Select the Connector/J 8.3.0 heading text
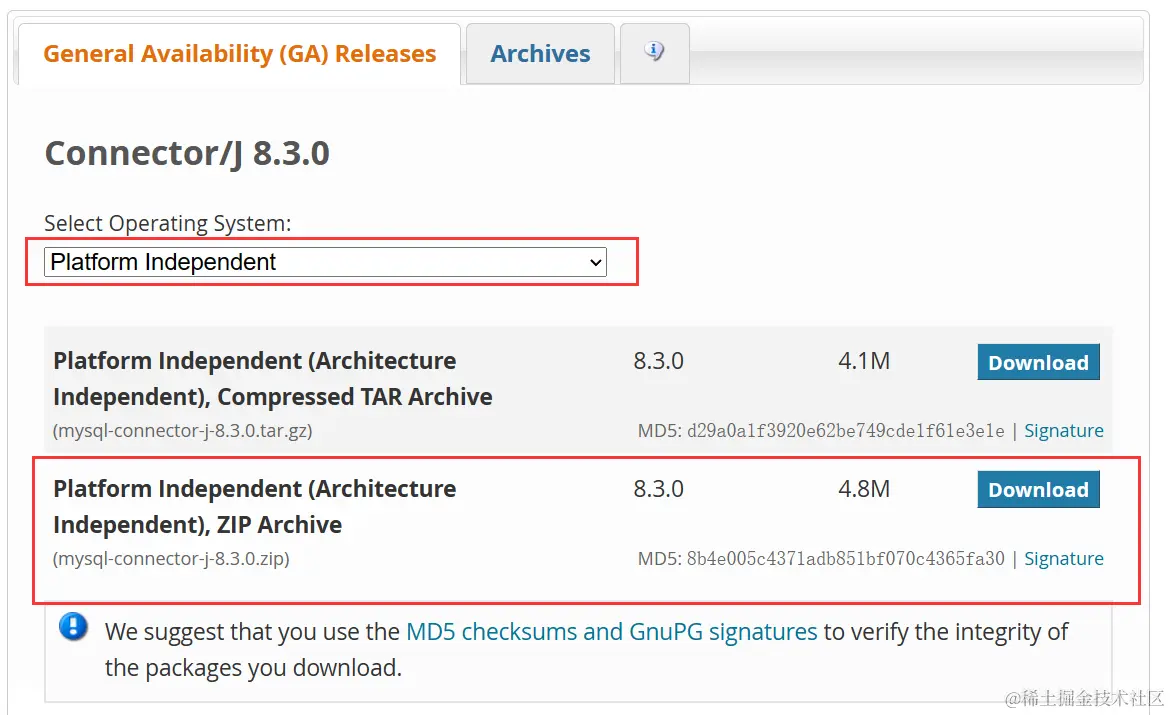 [x=187, y=154]
